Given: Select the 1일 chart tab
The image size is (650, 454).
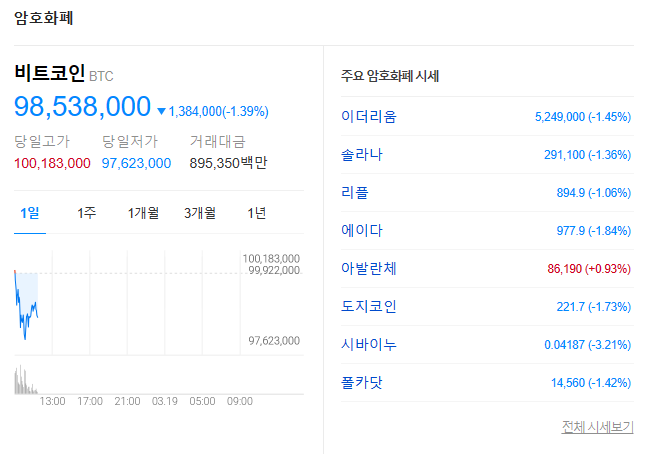Looking at the screenshot, I should pos(30,213).
